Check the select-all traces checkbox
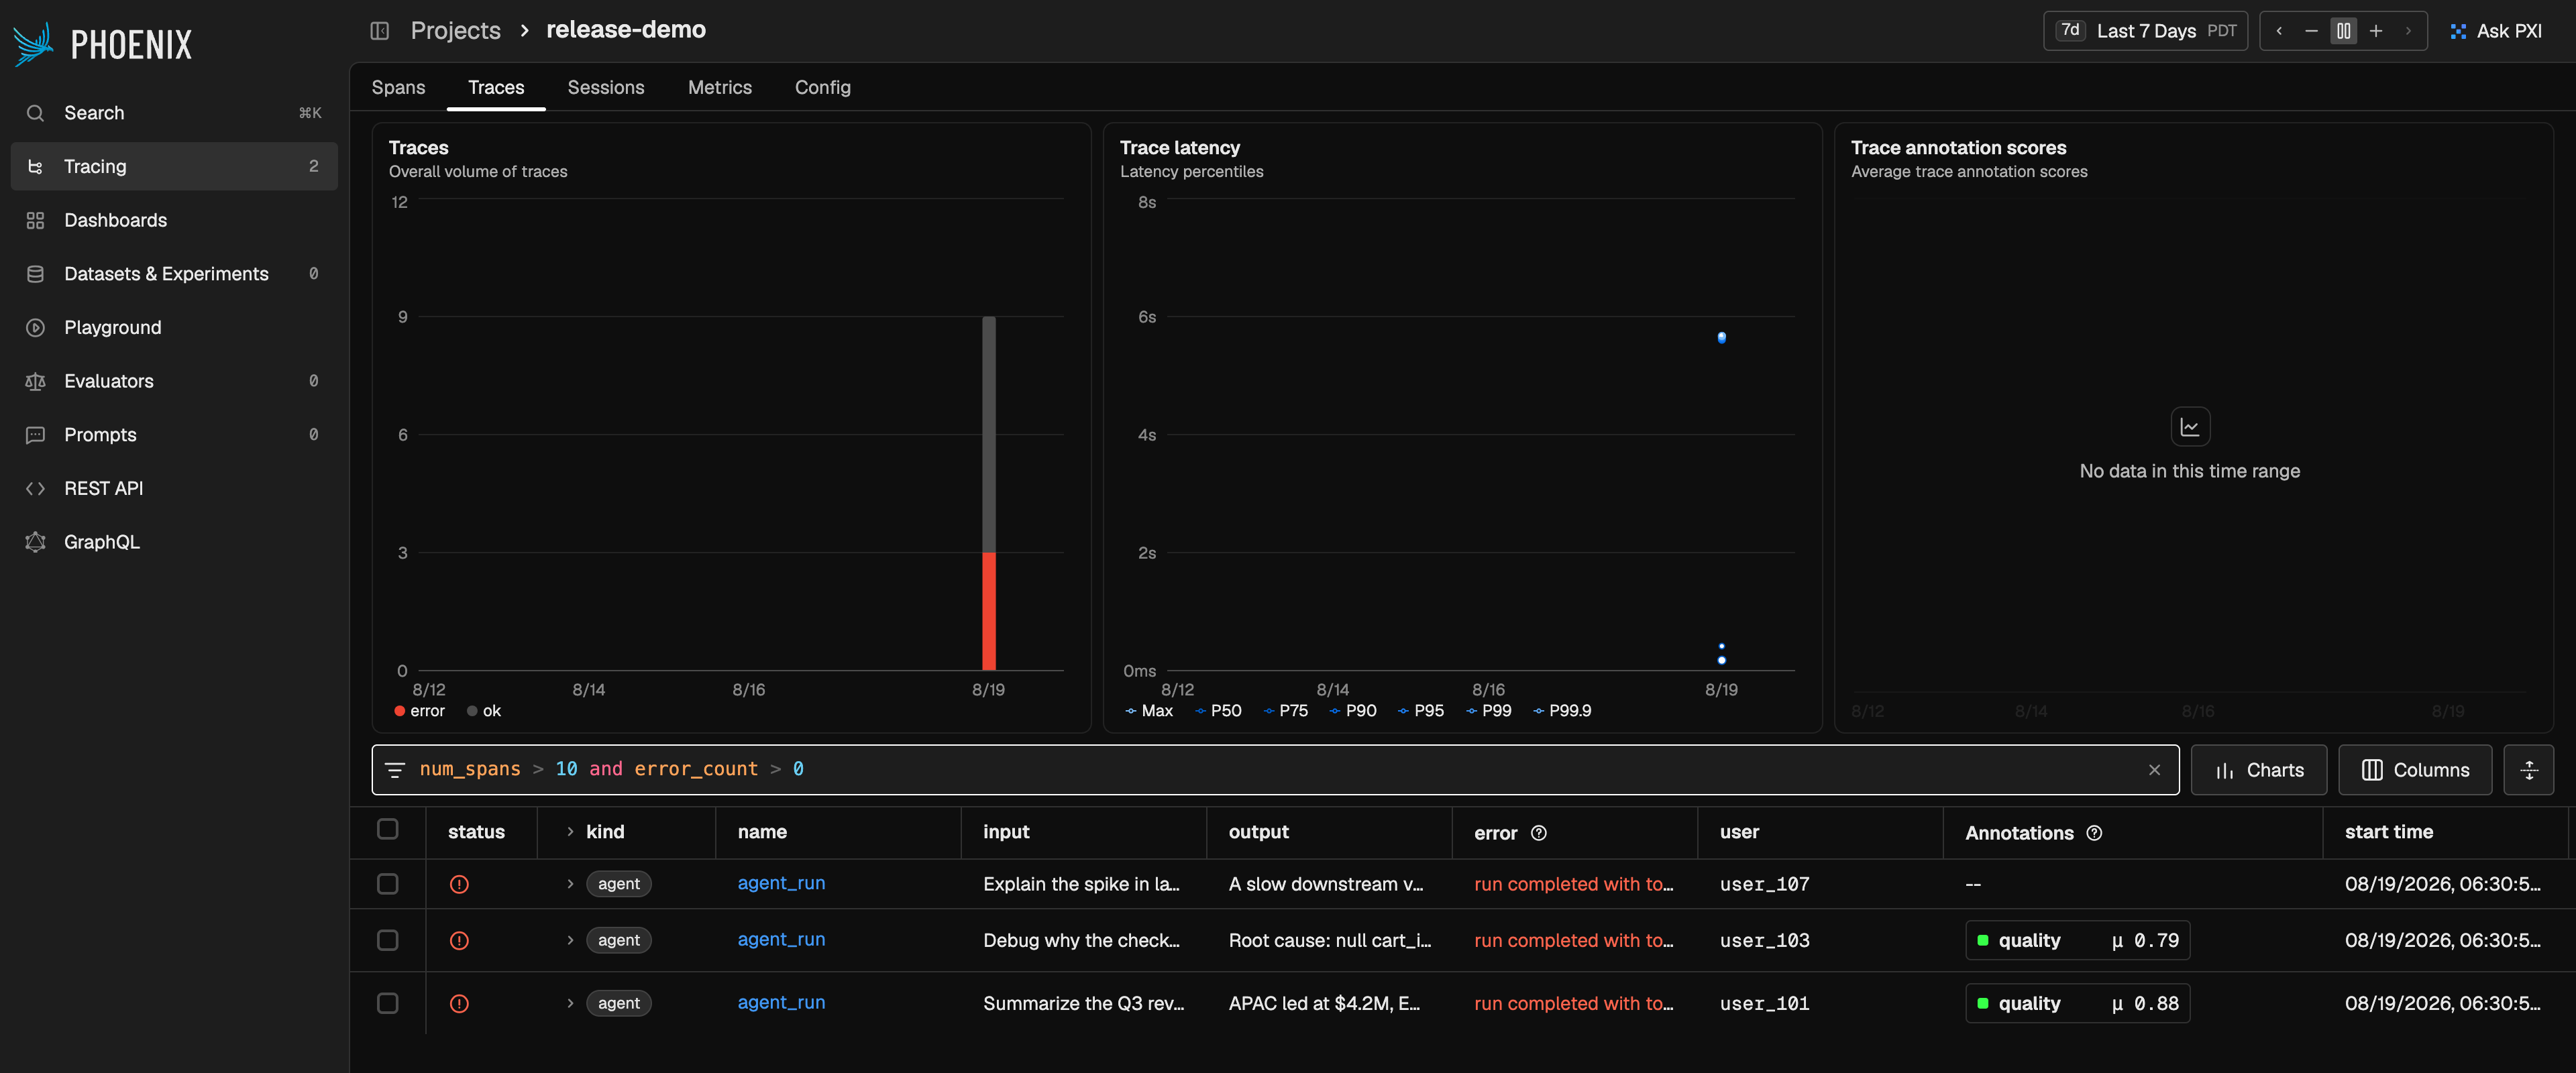 [x=387, y=829]
